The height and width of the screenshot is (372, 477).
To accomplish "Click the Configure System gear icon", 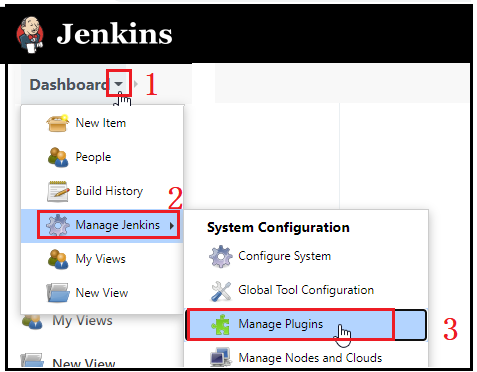I will pos(221,256).
